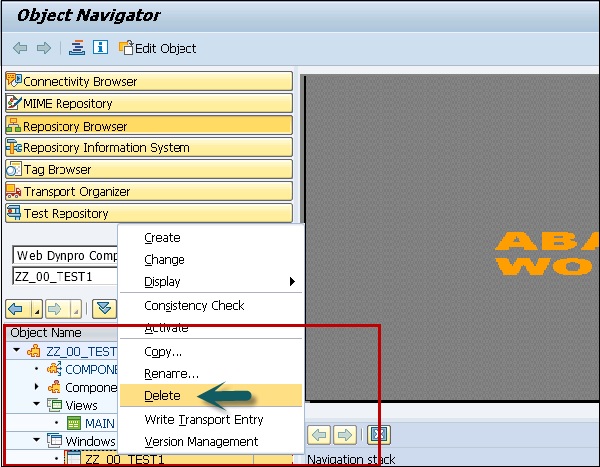Collapse the Views folder in the tree
Image resolution: width=600 pixels, height=467 pixels.
pos(38,405)
